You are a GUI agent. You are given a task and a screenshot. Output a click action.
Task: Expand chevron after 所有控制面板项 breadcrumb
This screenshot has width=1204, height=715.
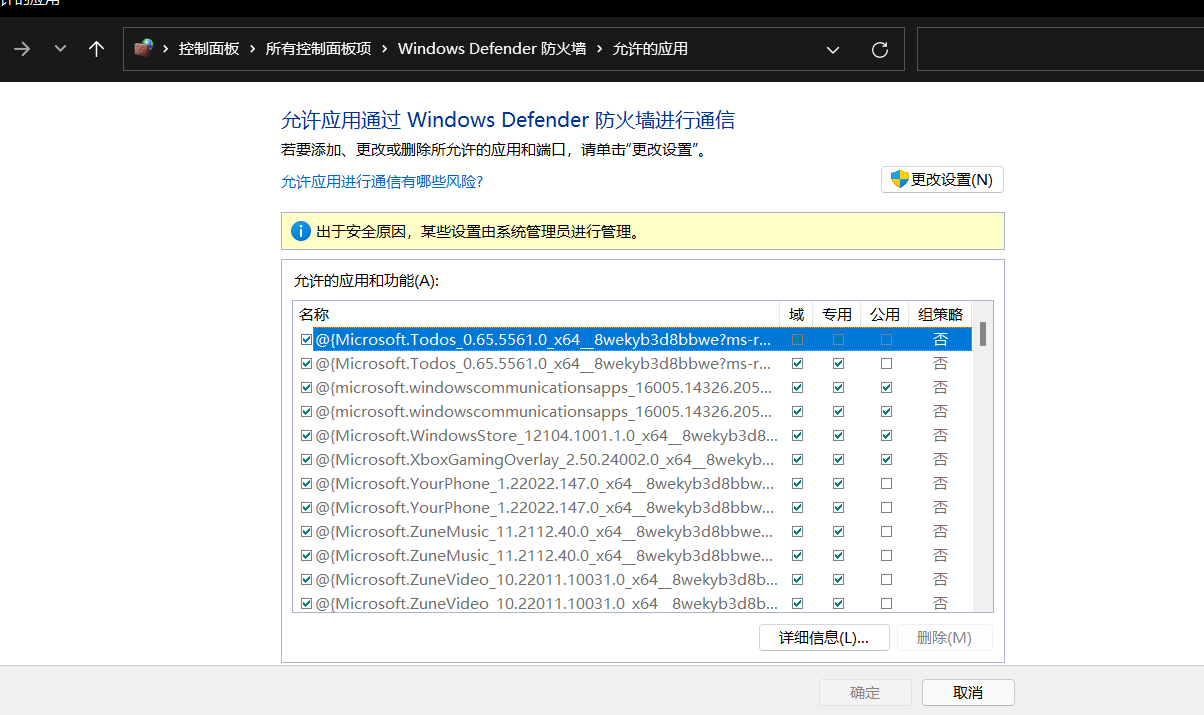tap(385, 48)
